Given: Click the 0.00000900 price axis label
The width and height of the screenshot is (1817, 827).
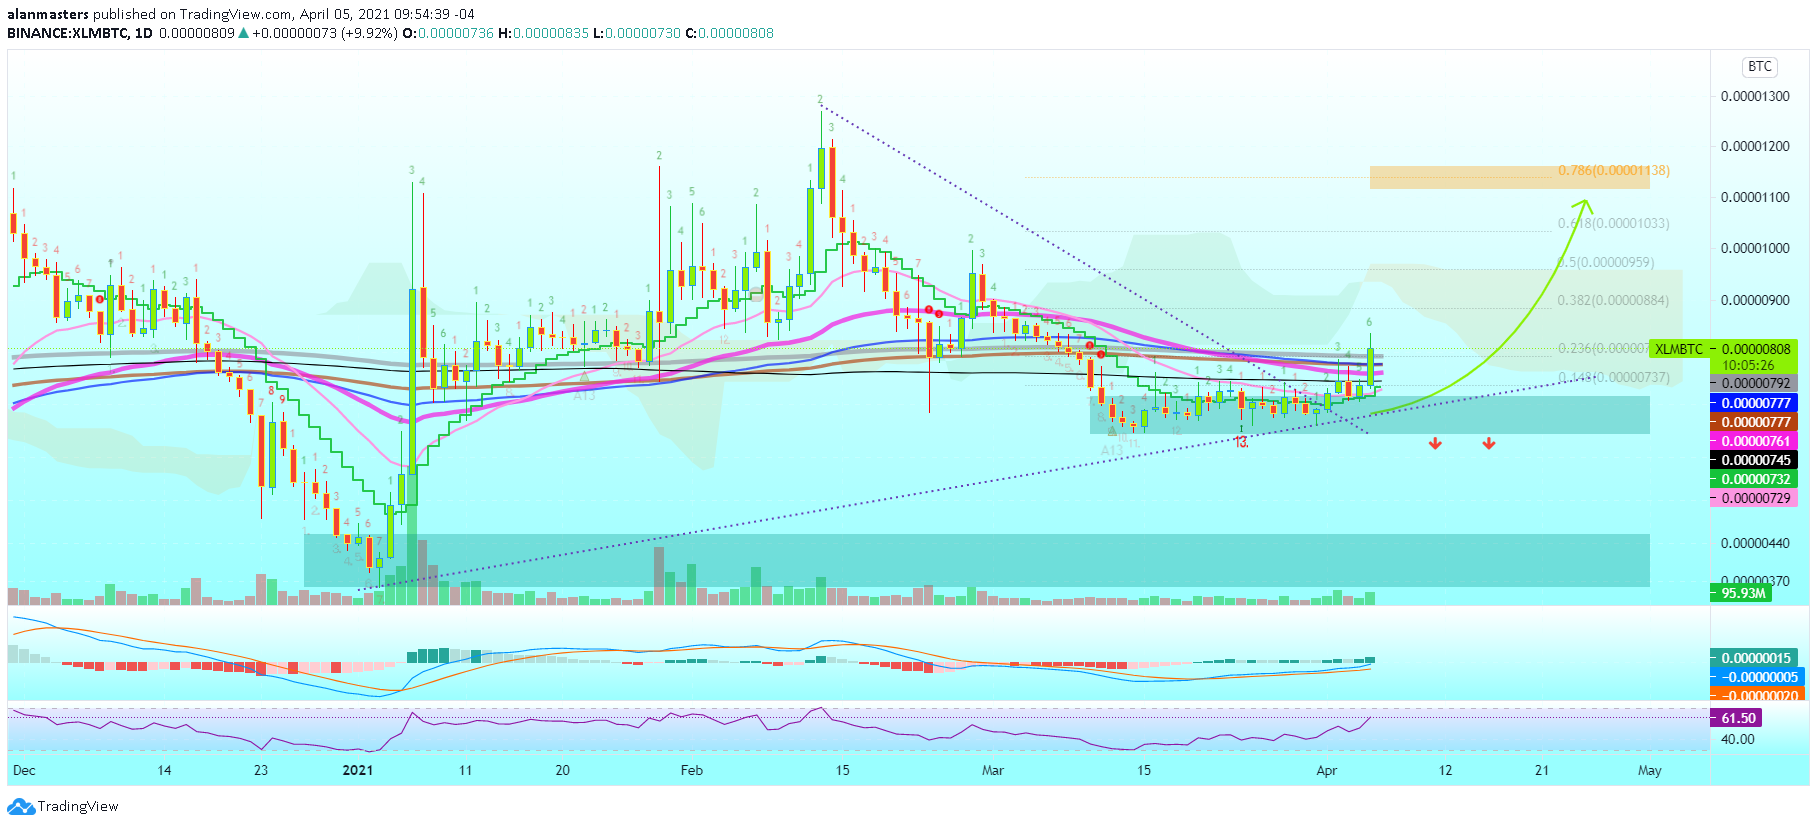Looking at the screenshot, I should [x=1755, y=300].
